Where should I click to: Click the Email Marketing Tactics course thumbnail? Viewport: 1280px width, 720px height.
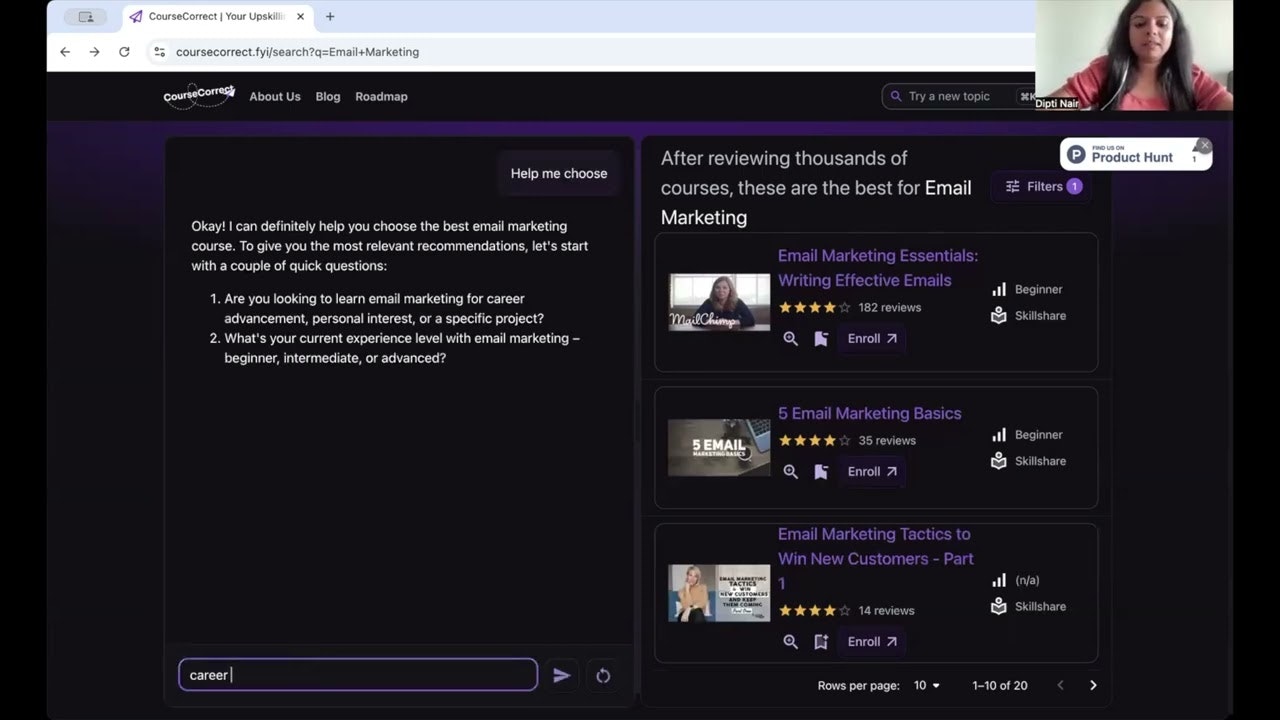719,593
